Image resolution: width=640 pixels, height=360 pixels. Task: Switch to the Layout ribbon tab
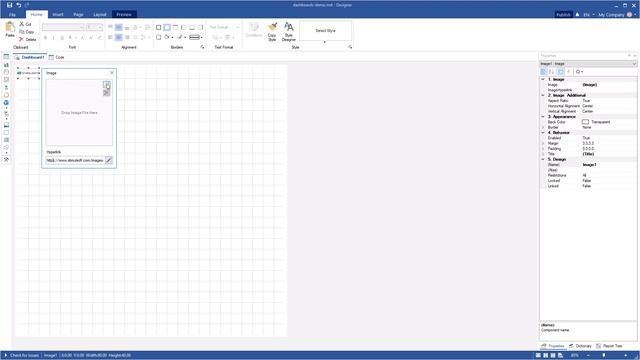(x=100, y=14)
